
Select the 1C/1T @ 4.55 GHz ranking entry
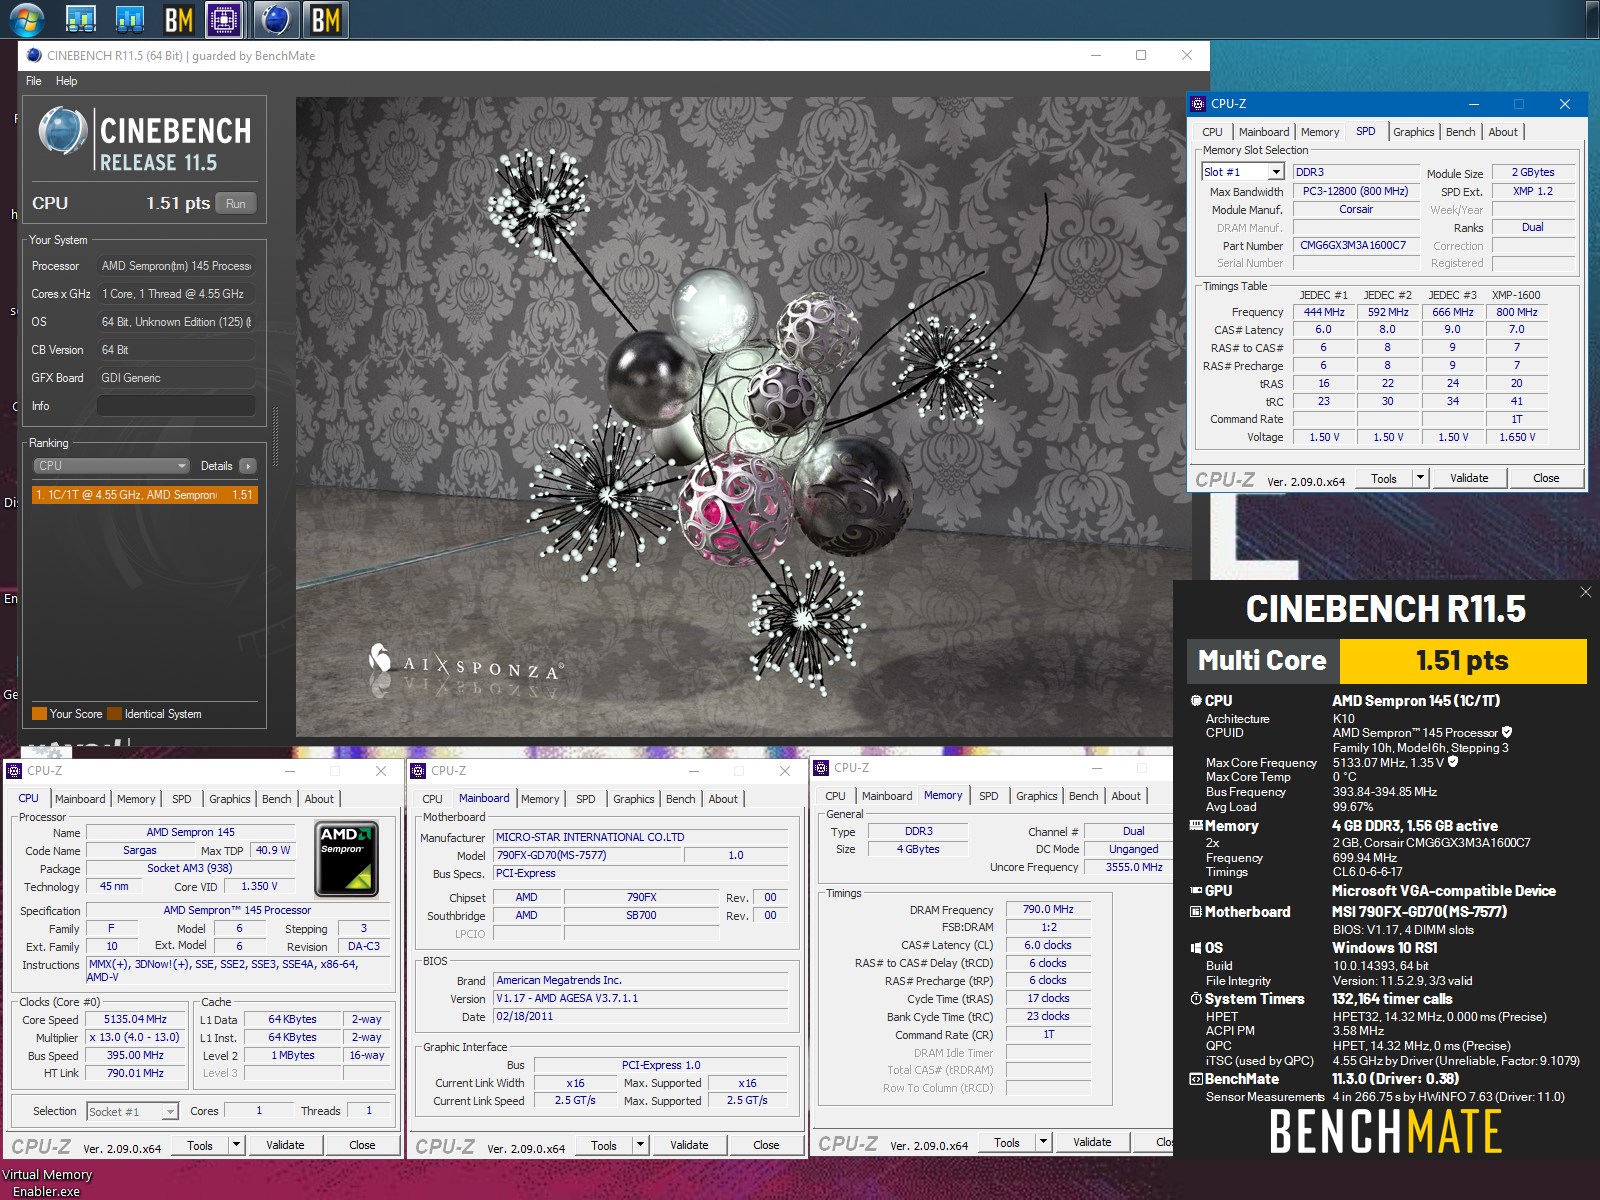pyautogui.click(x=145, y=495)
